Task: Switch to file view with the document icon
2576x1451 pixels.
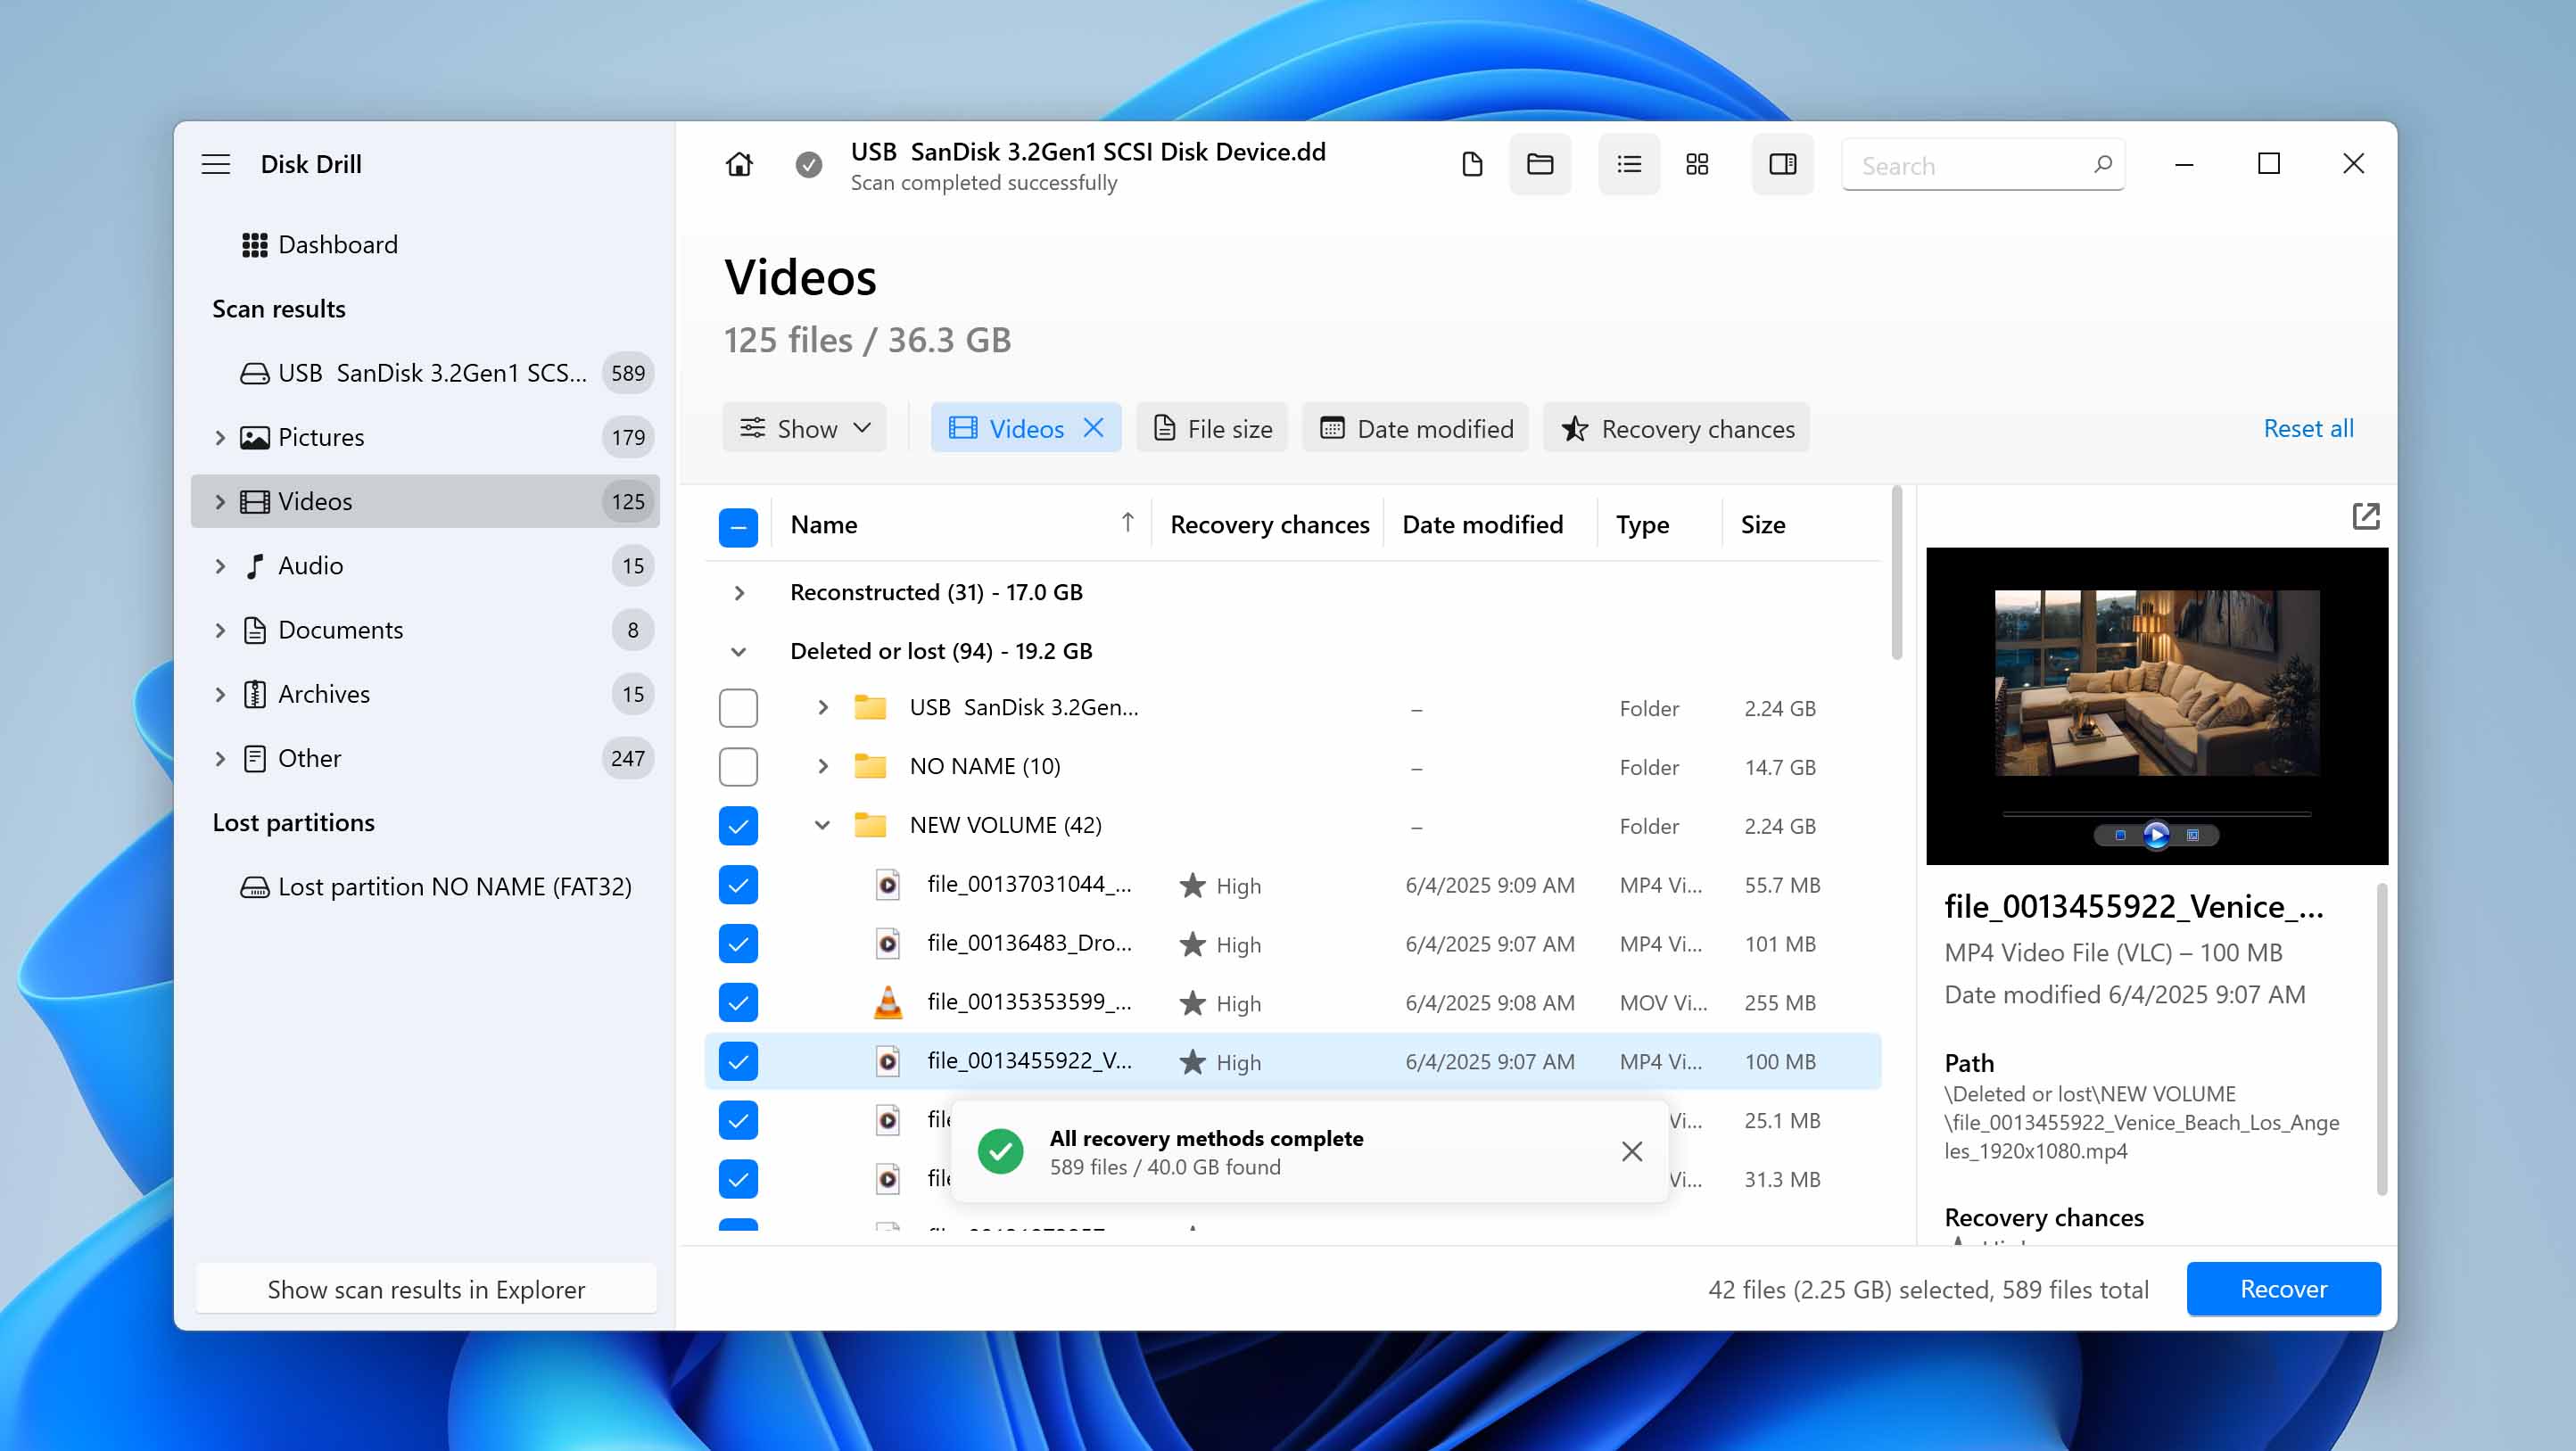Action: 1472,164
